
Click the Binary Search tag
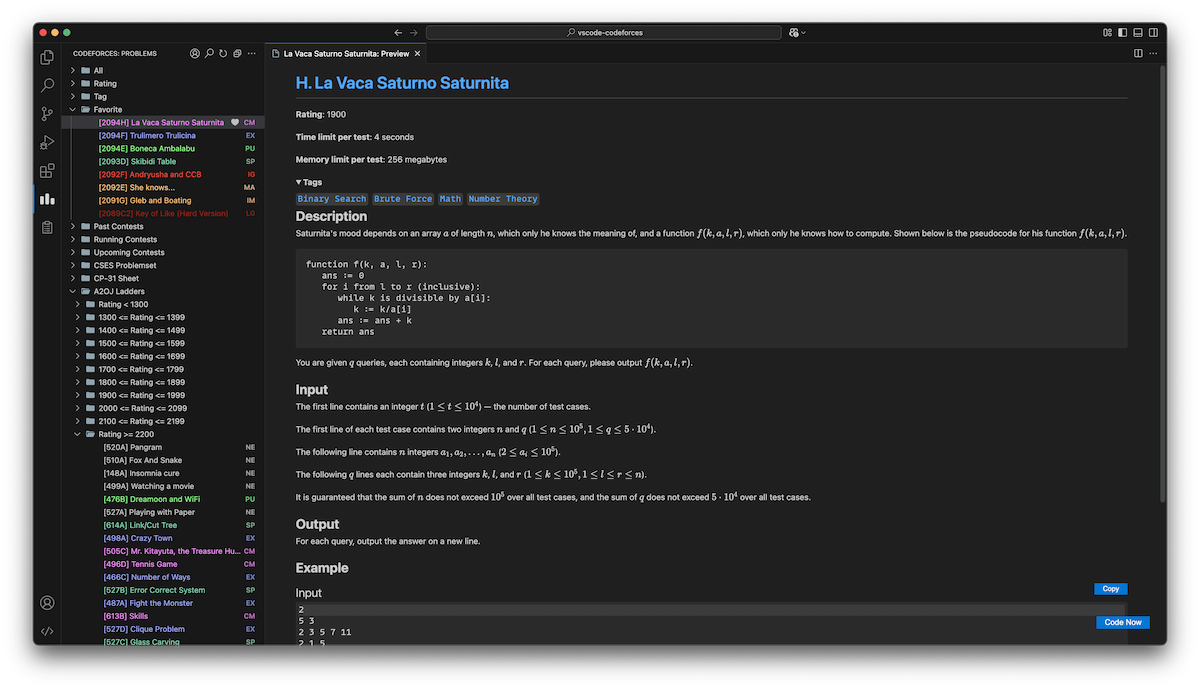point(332,199)
